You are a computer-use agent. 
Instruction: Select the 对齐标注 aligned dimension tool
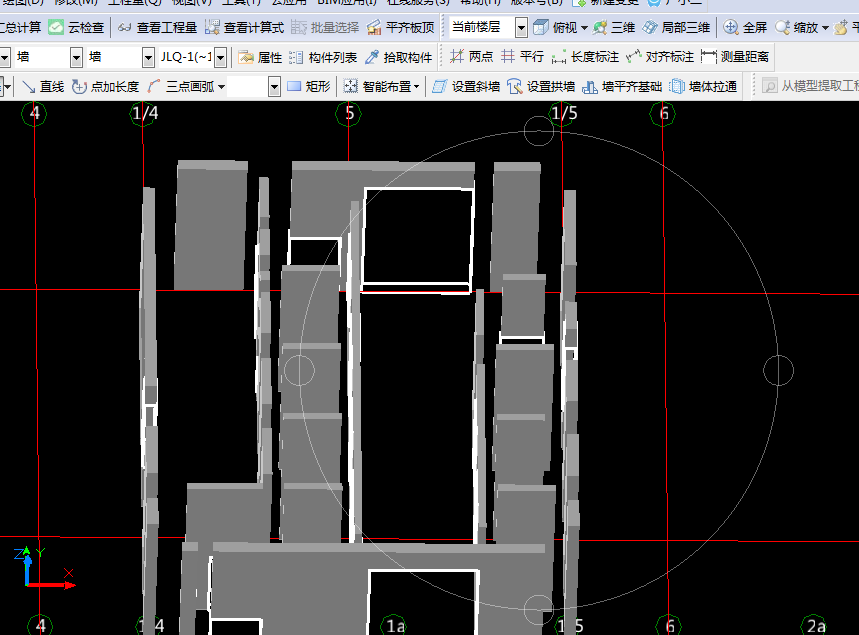coord(660,56)
